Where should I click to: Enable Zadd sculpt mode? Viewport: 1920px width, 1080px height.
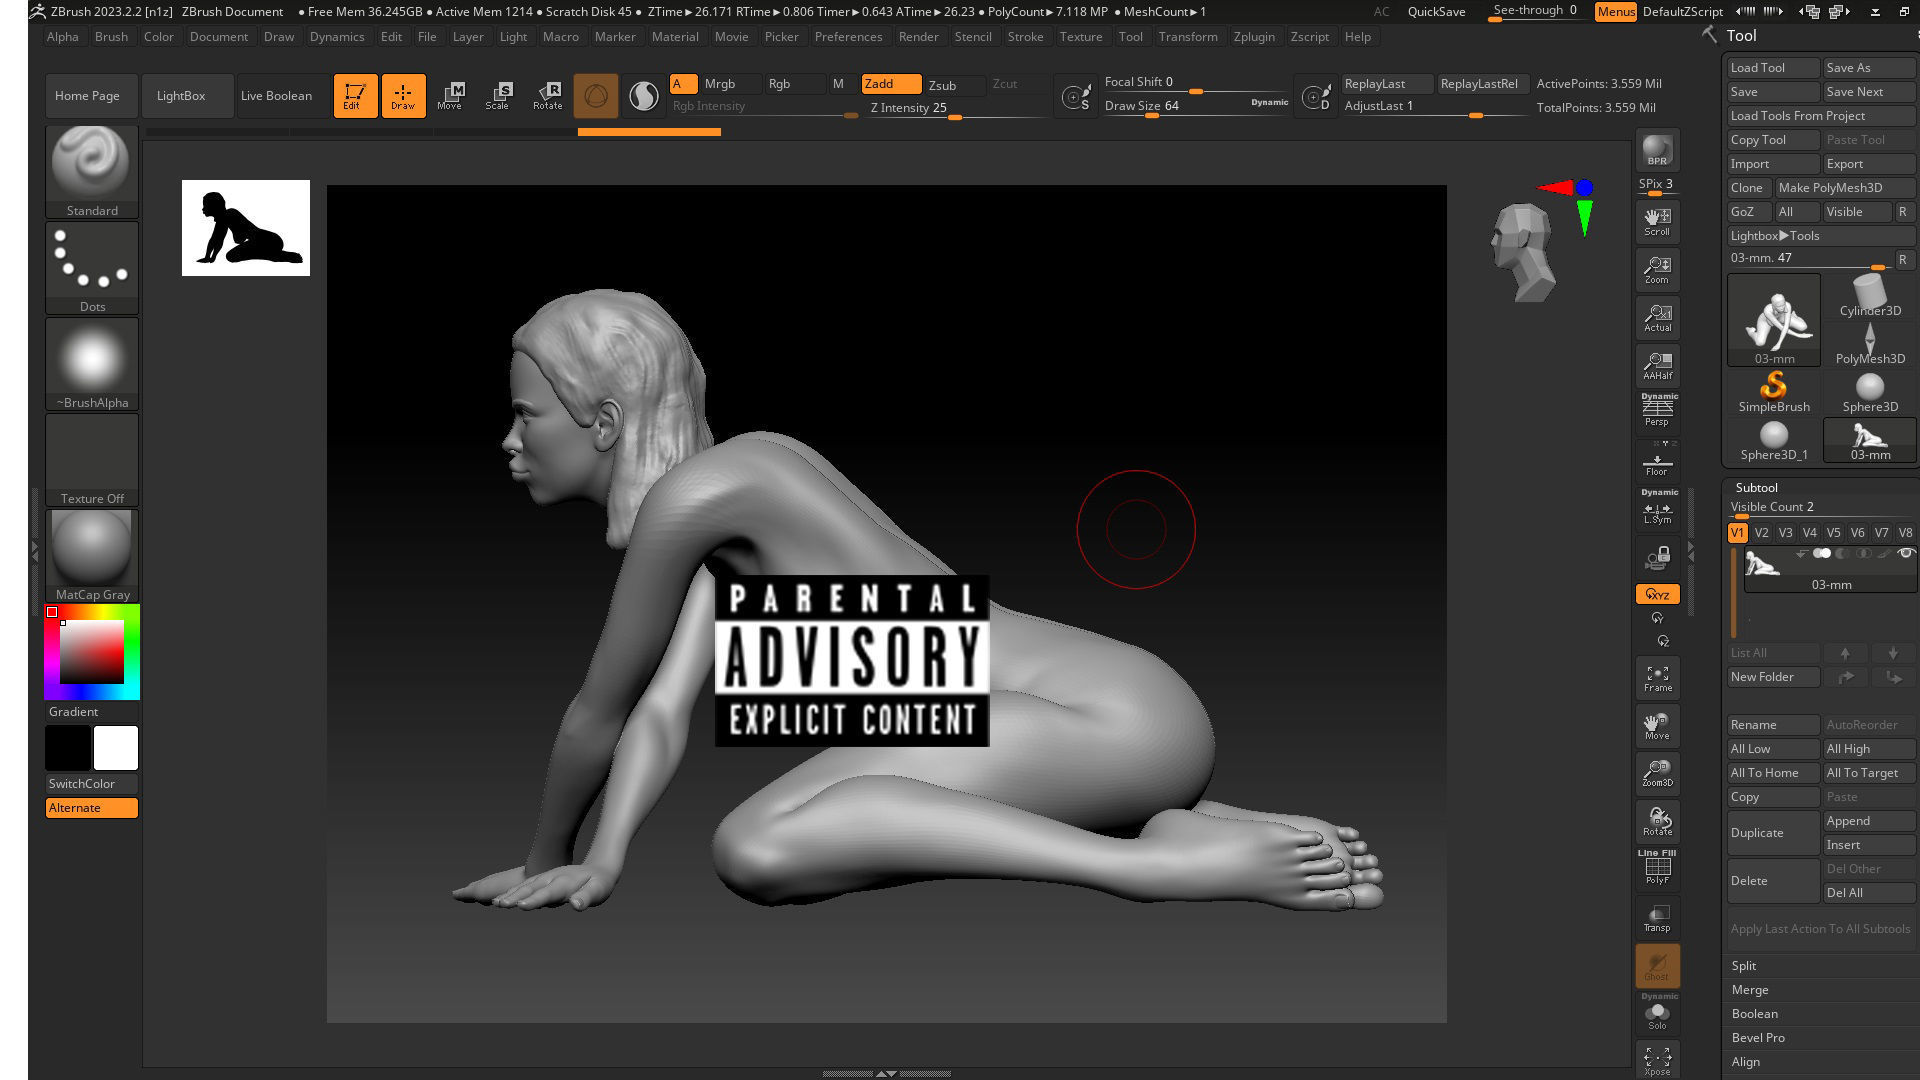click(891, 84)
